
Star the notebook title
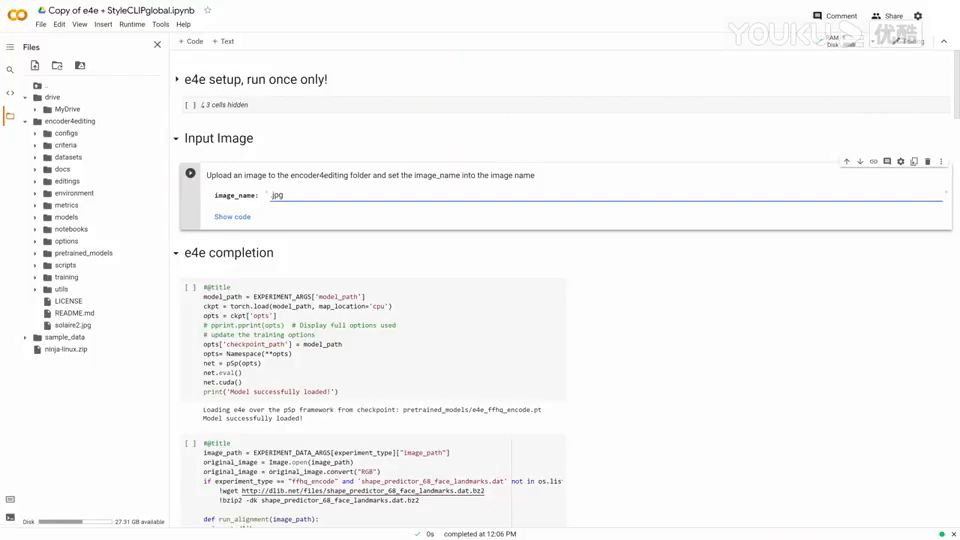point(208,10)
